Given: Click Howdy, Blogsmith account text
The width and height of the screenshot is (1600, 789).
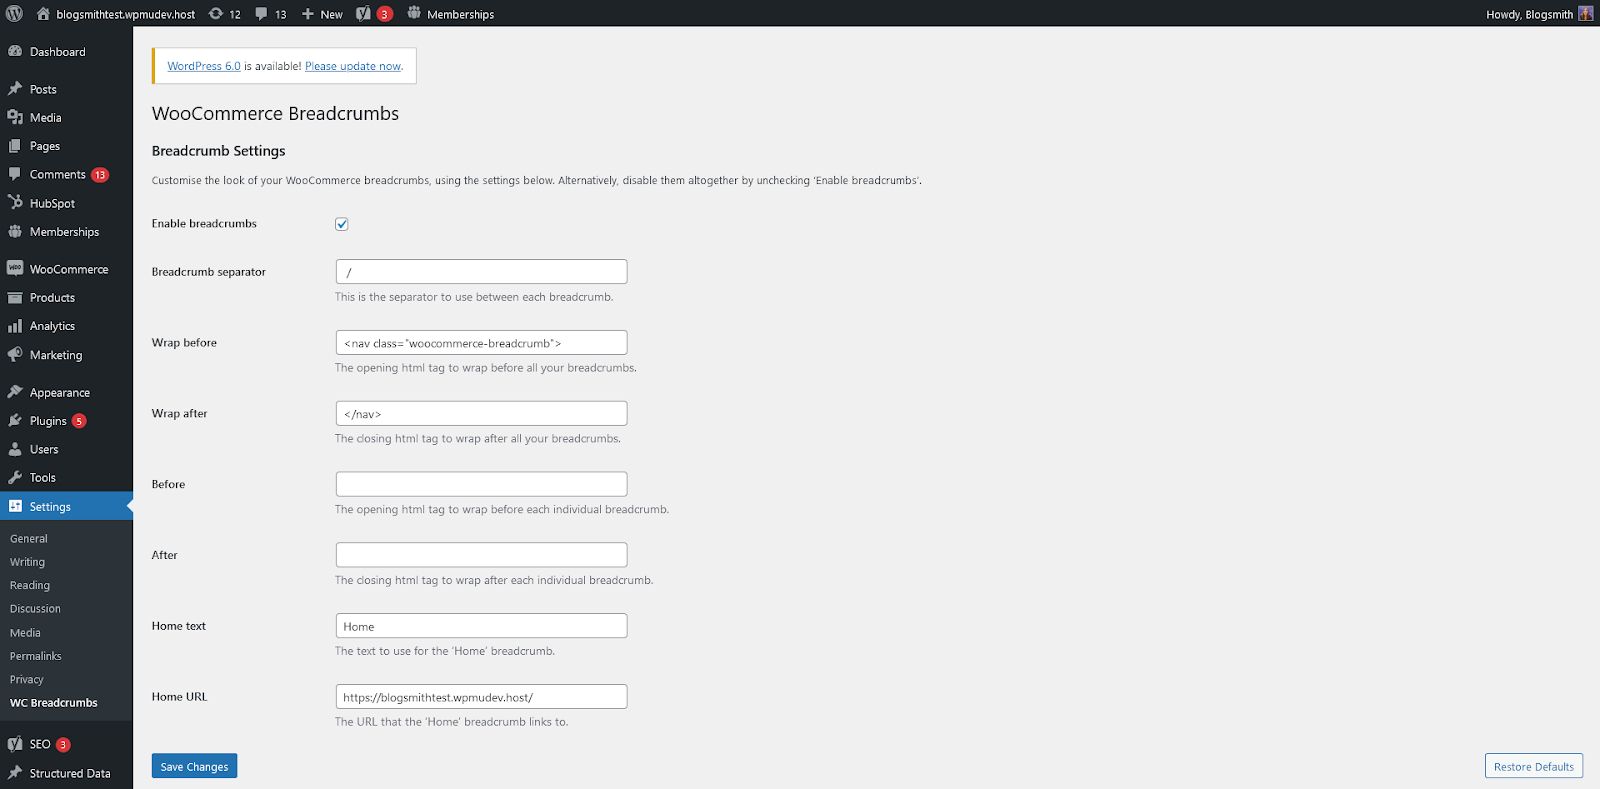Looking at the screenshot, I should tap(1529, 14).
